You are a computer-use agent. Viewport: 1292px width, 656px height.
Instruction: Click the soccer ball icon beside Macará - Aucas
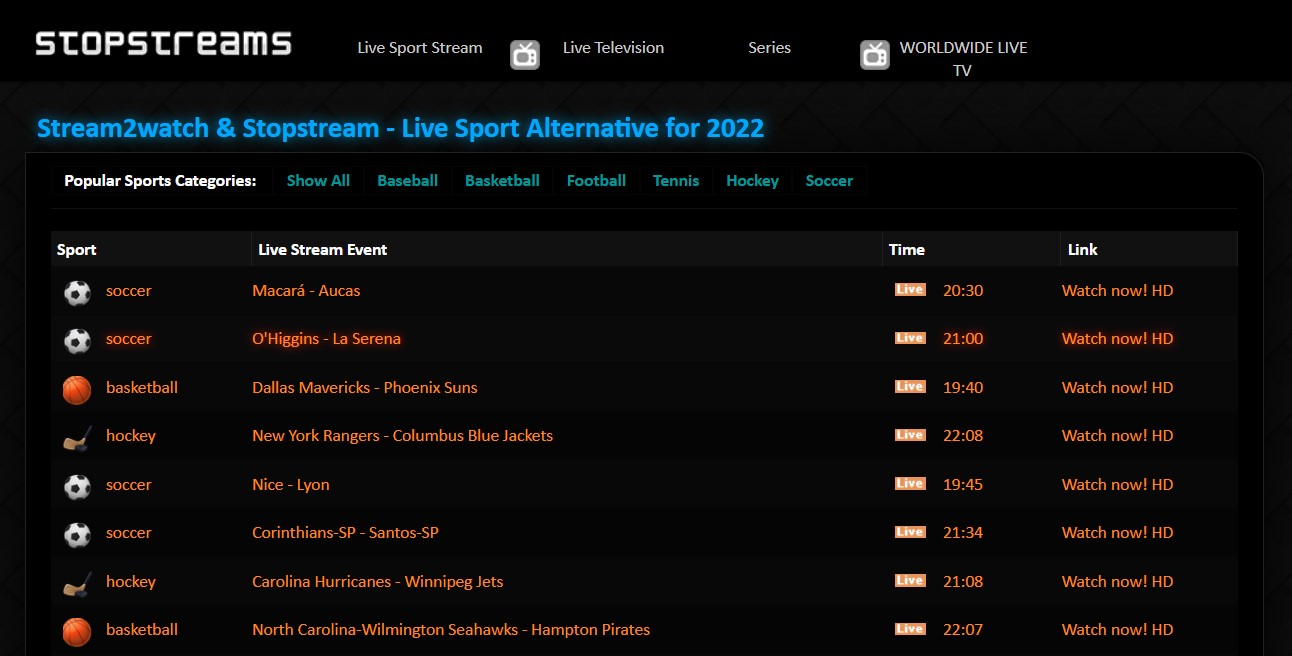(77, 292)
